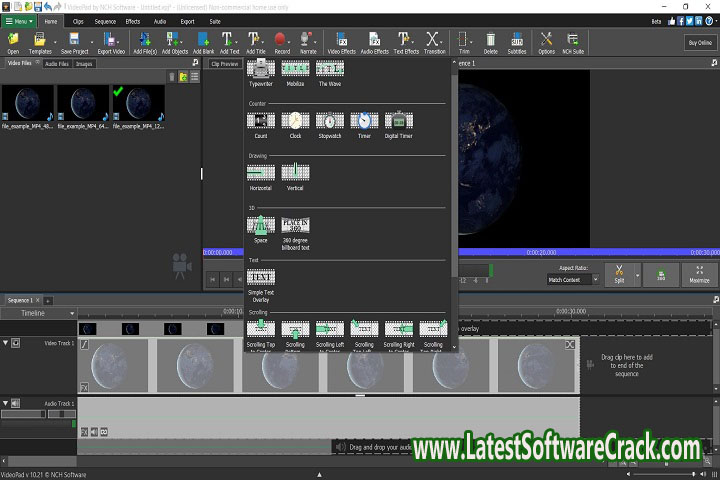
Task: Click the Open project toolbar icon
Action: (13, 43)
